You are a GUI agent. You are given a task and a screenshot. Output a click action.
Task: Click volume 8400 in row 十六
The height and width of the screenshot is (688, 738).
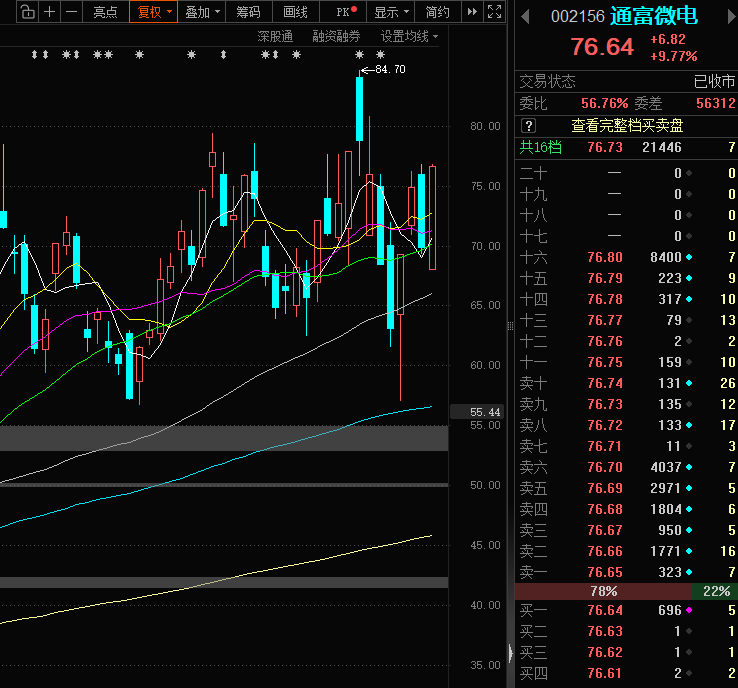[666, 257]
